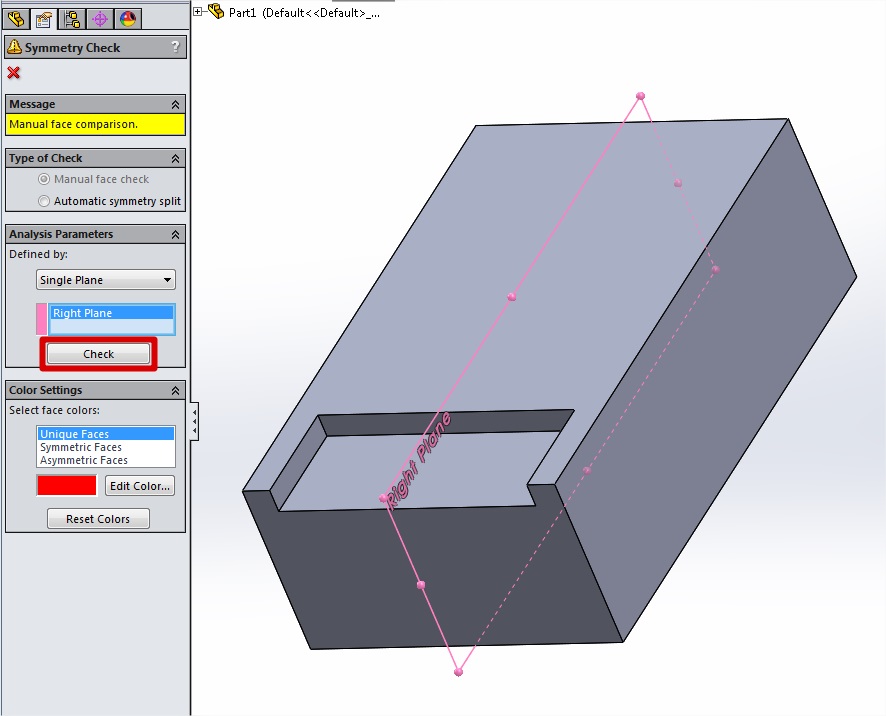Click the Part1 icon in flyout tree
Image resolution: width=886 pixels, height=716 pixels.
pyautogui.click(x=215, y=12)
